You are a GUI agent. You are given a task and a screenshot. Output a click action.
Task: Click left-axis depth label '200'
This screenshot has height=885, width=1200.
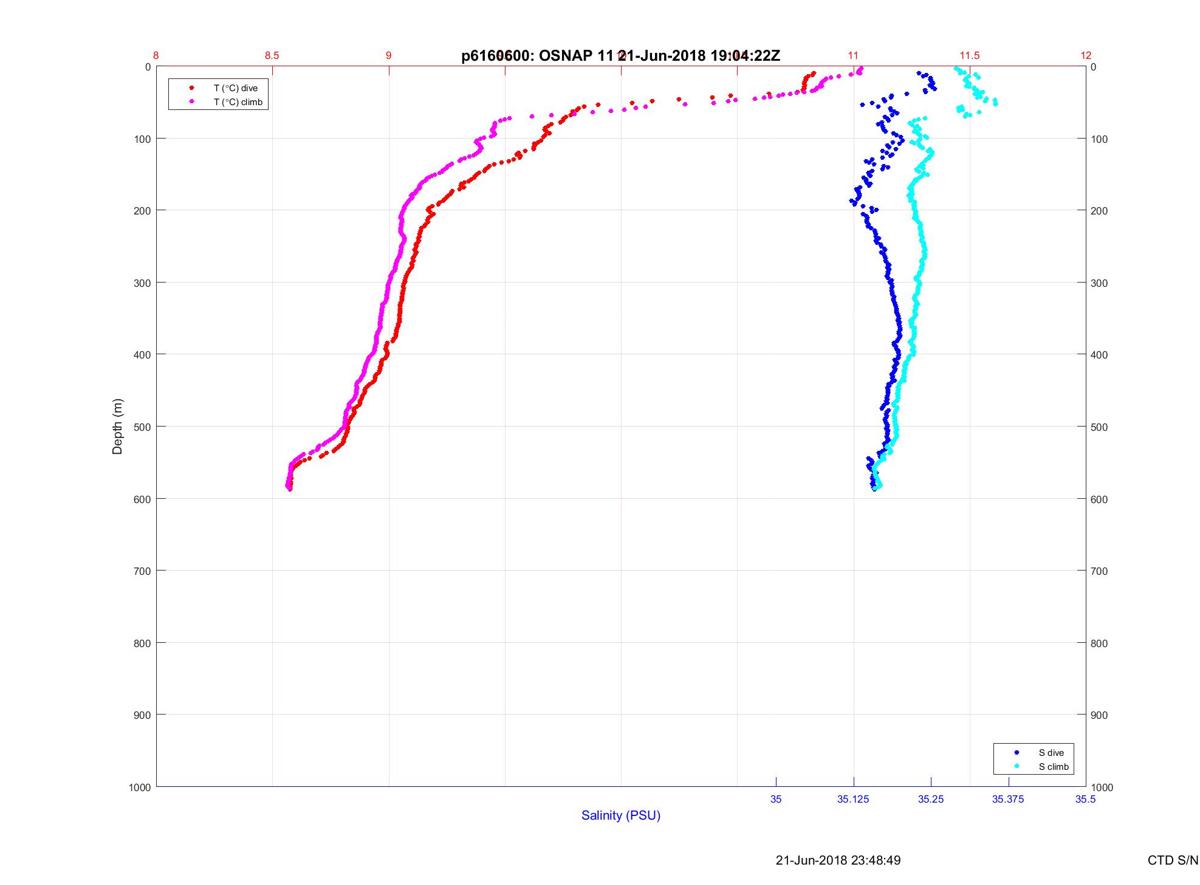coord(141,211)
